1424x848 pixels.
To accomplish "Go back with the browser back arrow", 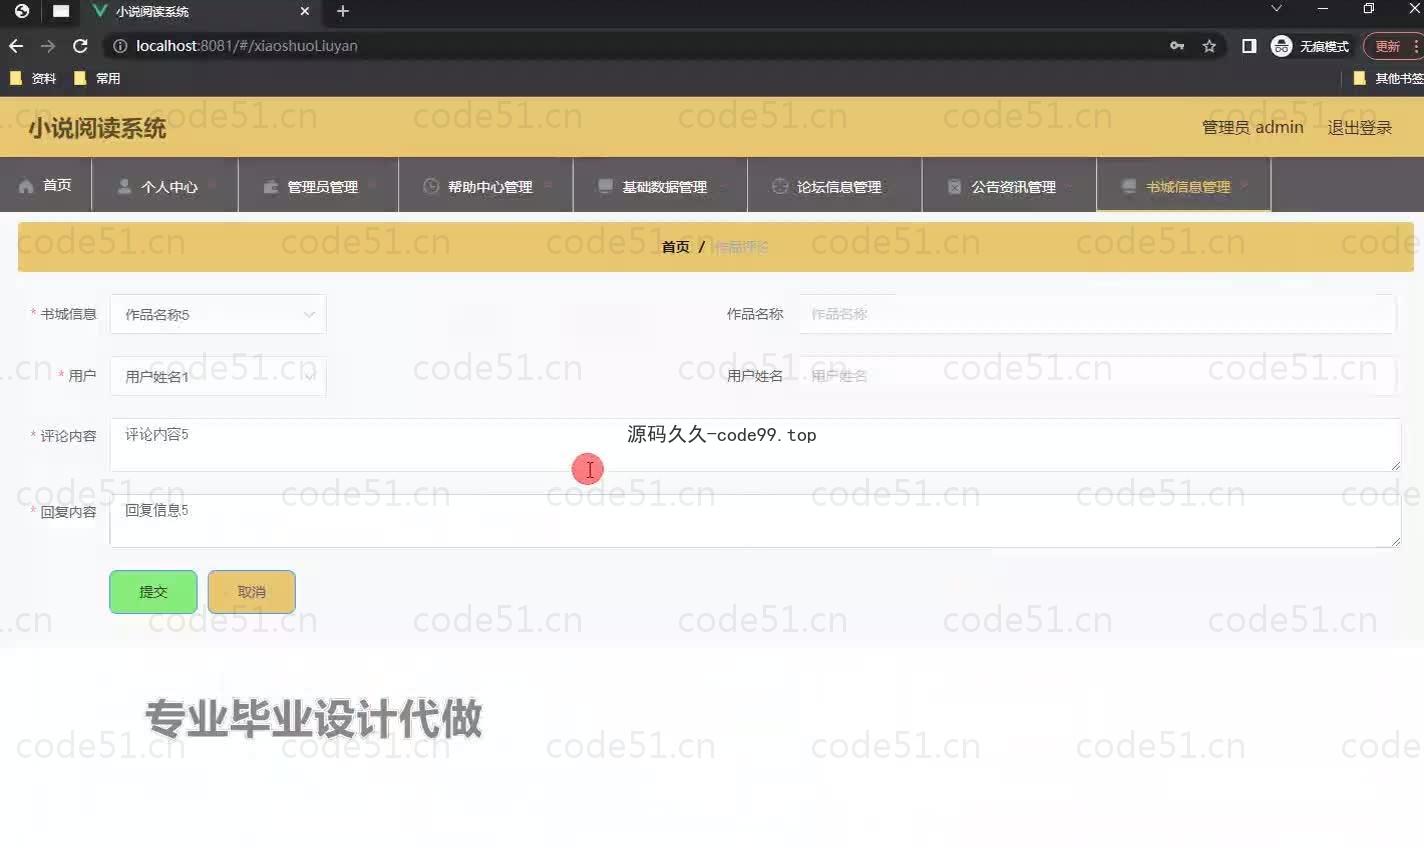I will pyautogui.click(x=16, y=46).
